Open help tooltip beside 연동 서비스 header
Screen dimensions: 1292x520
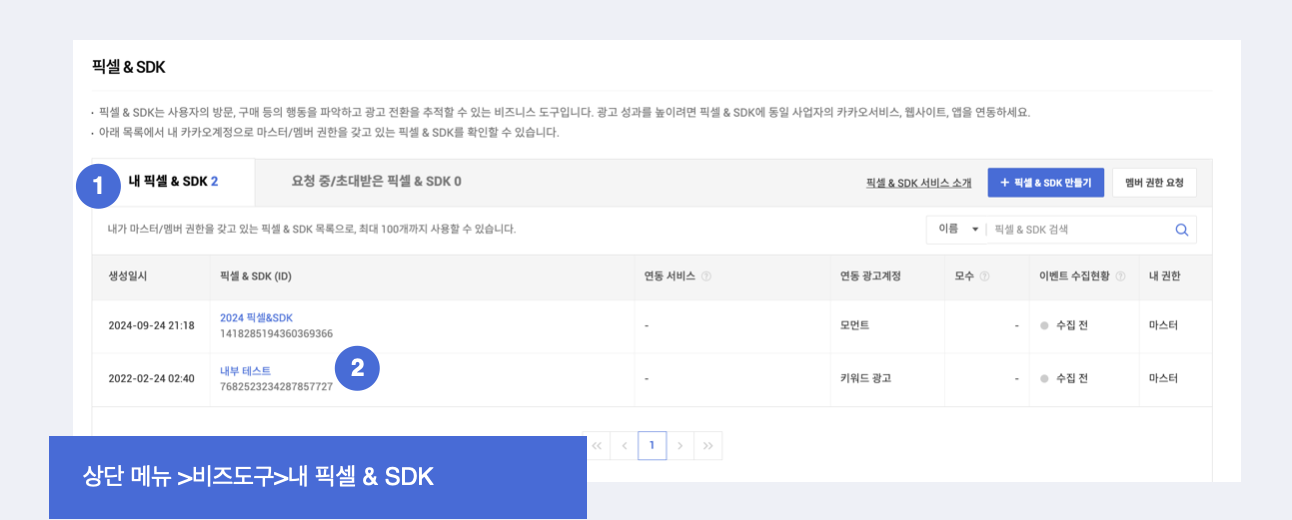click(707, 276)
